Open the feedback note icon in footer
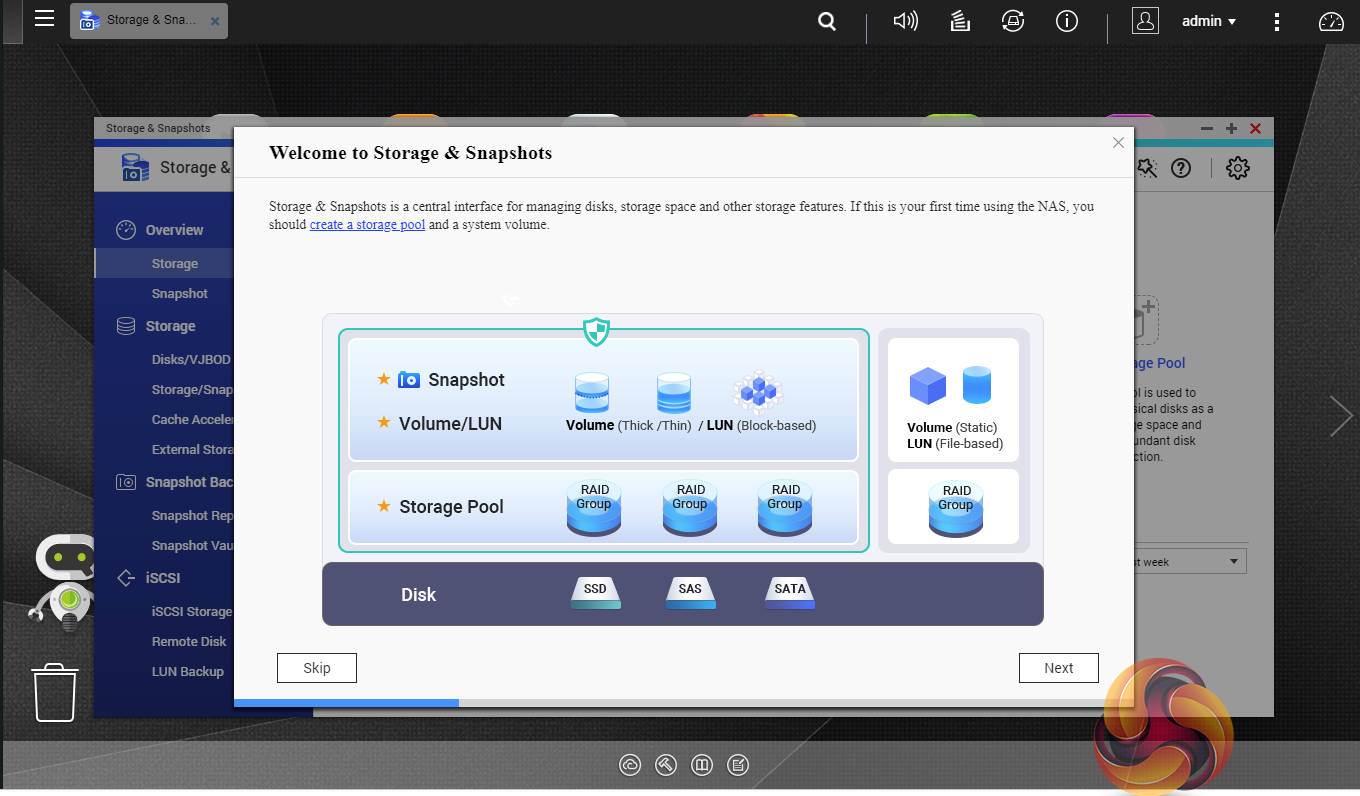The width and height of the screenshot is (1360, 796). (x=738, y=765)
